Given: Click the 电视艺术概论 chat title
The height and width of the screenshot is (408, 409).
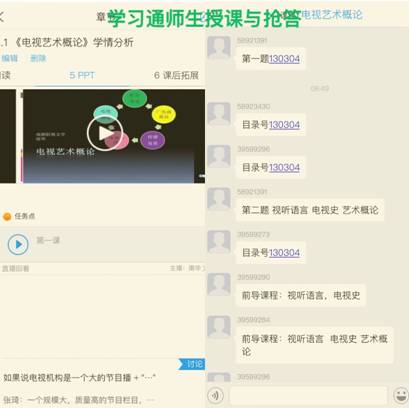Looking at the screenshot, I should point(332,15).
